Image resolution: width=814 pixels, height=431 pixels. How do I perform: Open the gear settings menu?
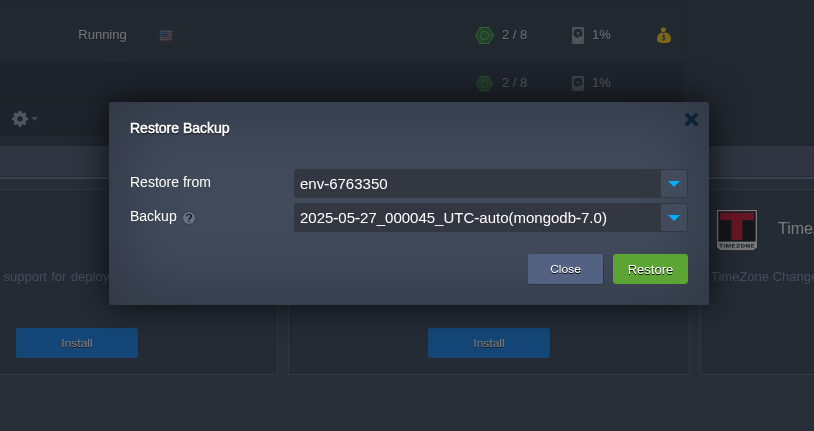(x=21, y=119)
